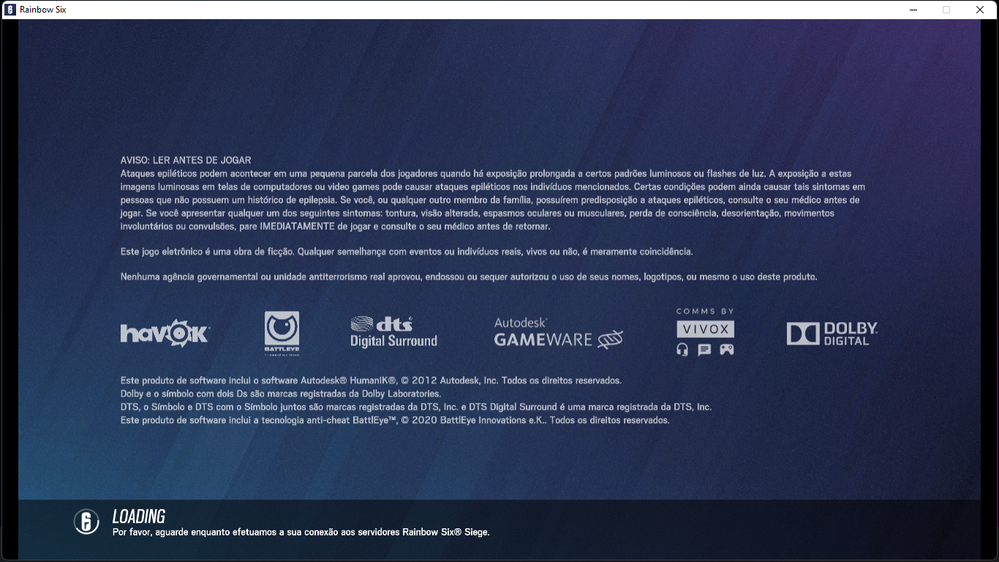Click the BattlEye logo

click(x=282, y=333)
